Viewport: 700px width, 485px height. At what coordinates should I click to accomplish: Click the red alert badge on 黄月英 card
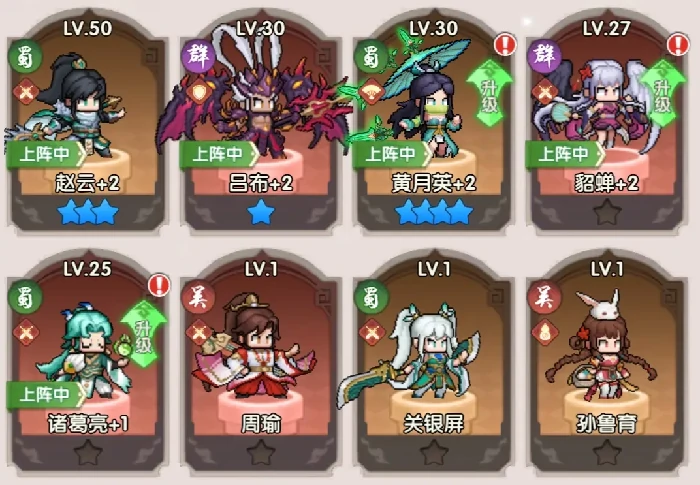(505, 44)
